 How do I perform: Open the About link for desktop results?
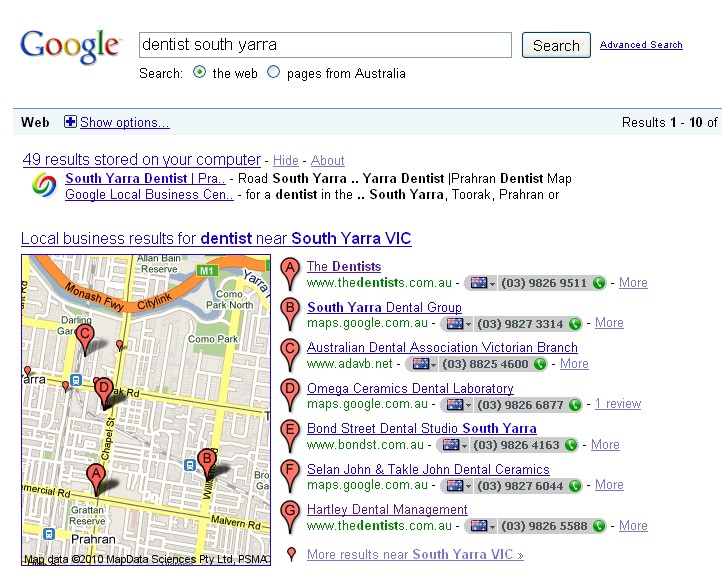tap(327, 160)
